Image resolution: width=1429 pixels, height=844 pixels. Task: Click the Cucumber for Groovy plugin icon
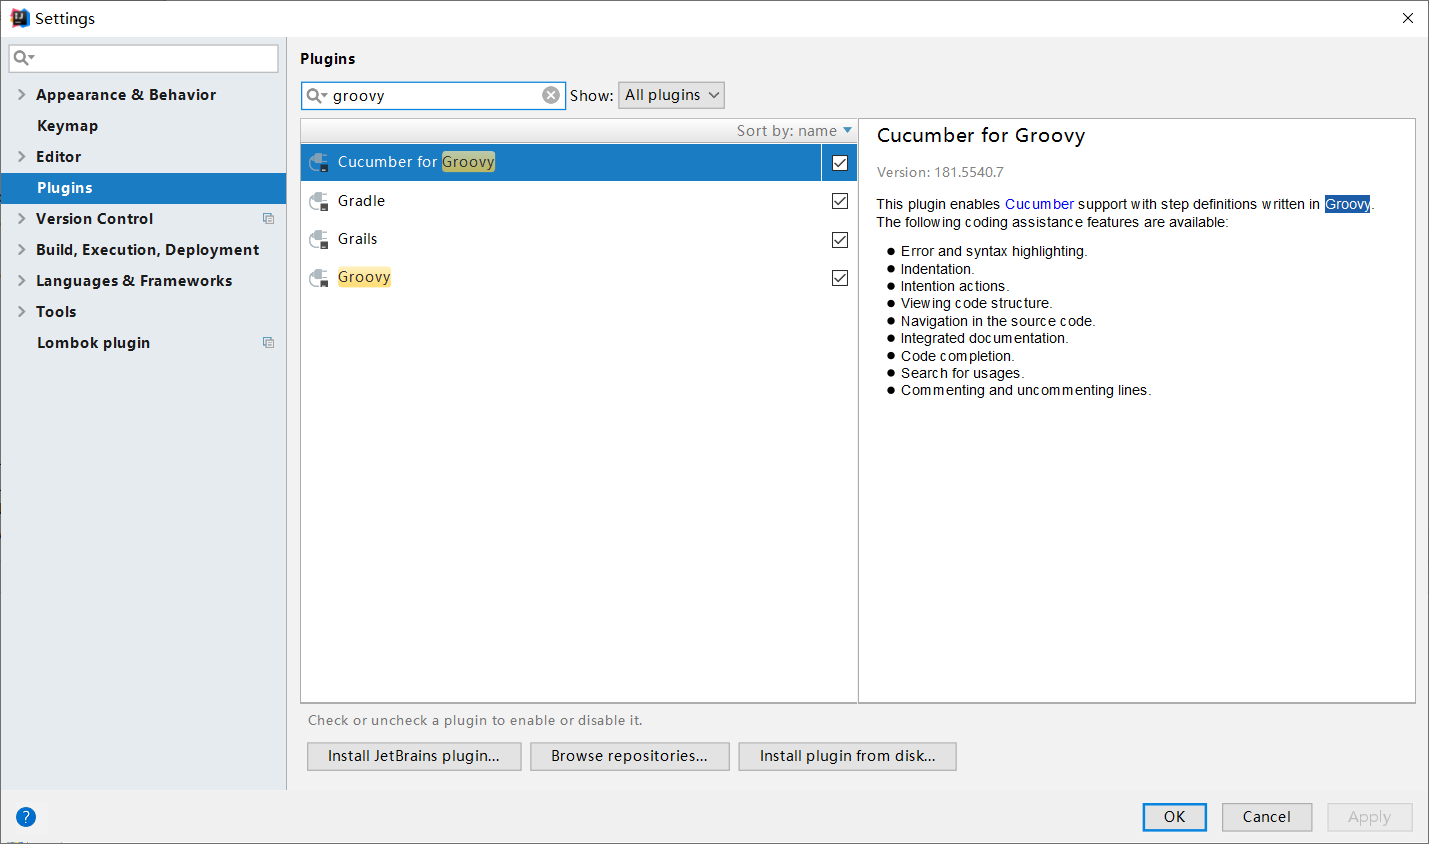[319, 163]
